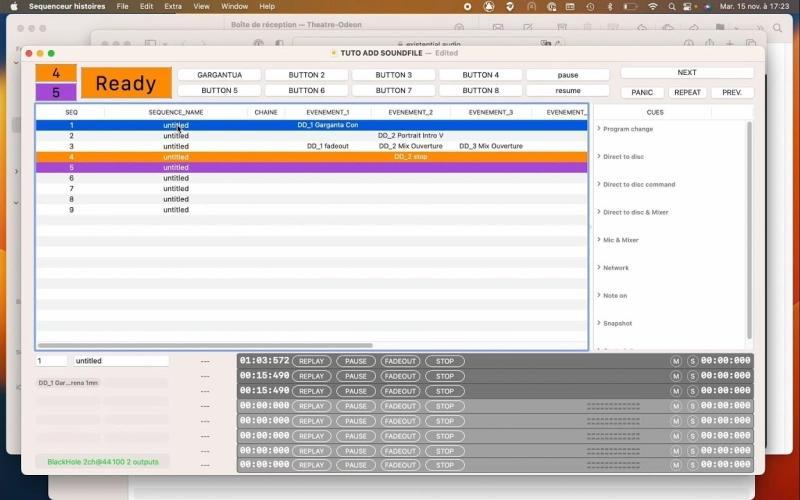Open the Bluetooth menu bar icon

pos(610,7)
